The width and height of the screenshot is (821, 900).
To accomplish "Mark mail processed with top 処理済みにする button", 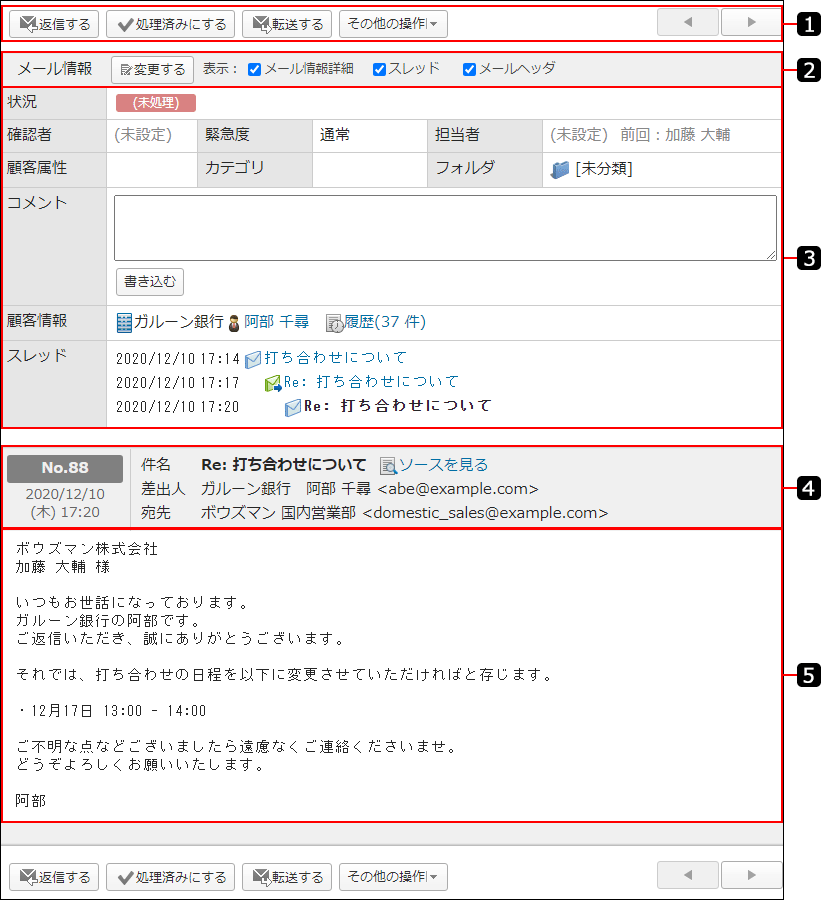I will (171, 24).
